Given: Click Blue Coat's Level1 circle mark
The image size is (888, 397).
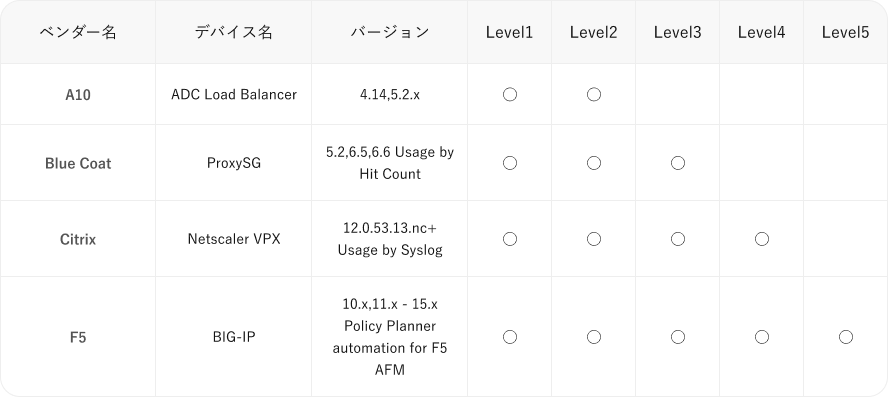Looking at the screenshot, I should coord(510,163).
